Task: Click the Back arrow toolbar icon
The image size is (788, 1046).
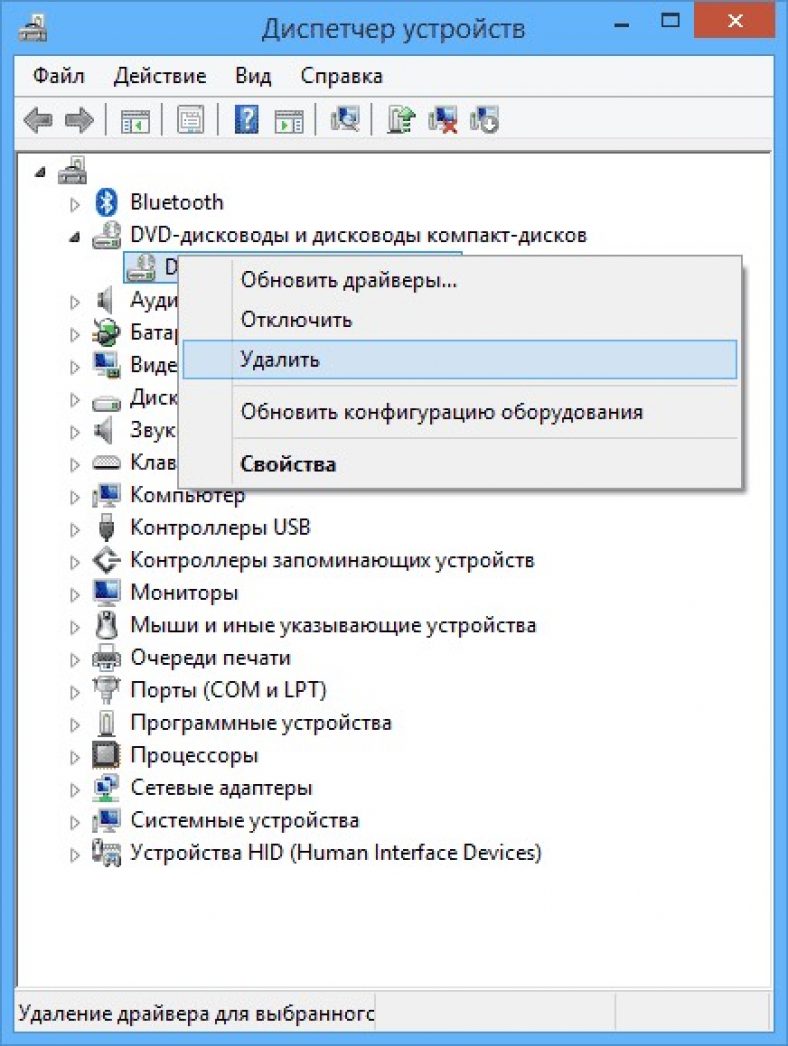Action: pos(37,120)
